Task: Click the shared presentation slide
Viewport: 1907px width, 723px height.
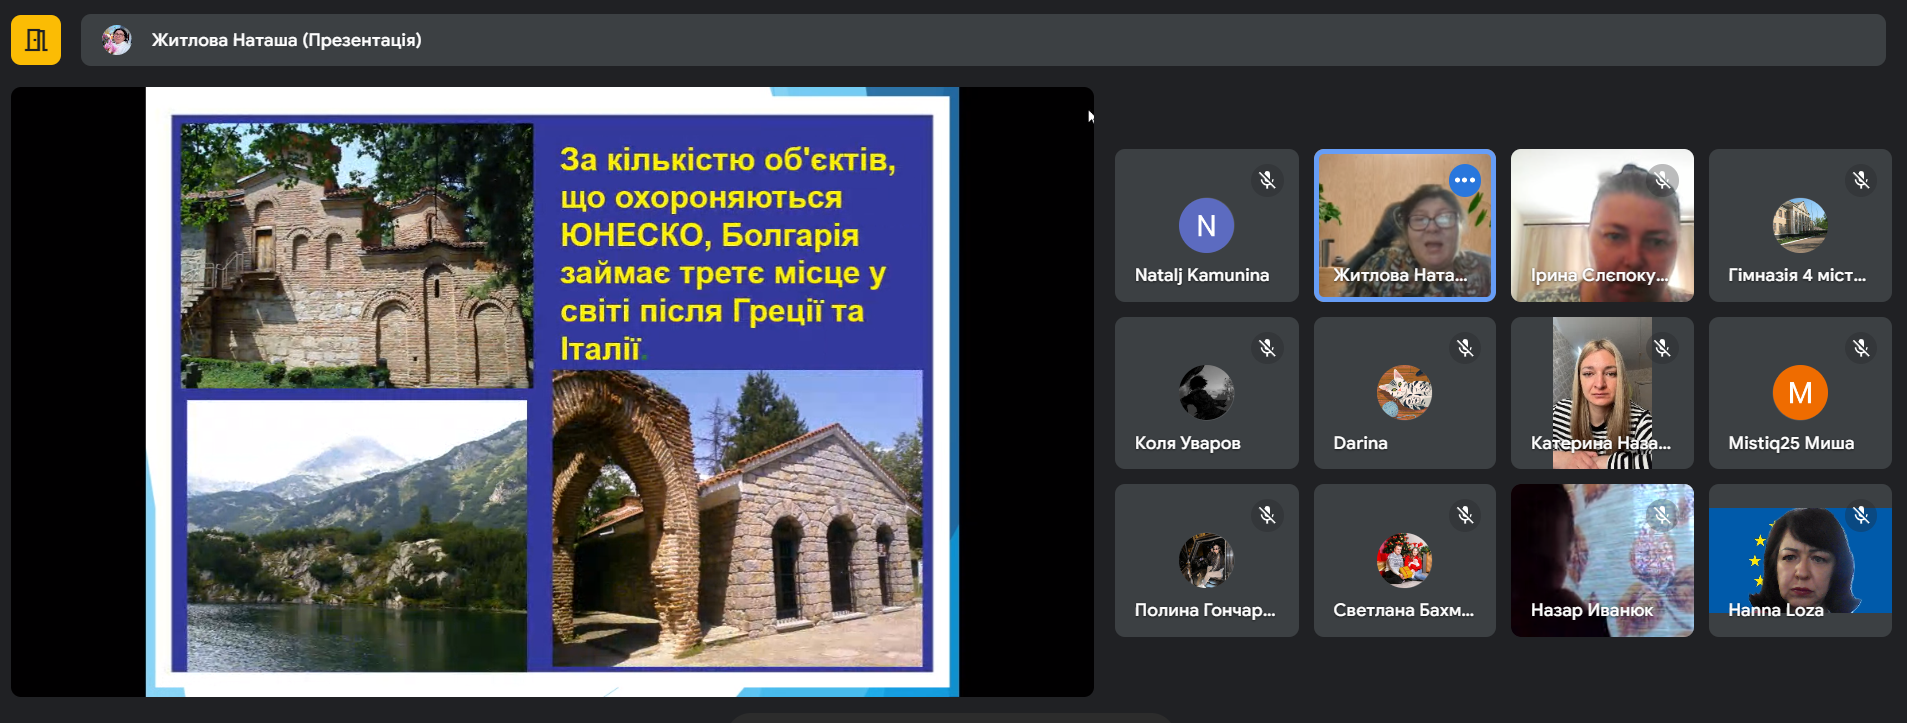Action: (x=552, y=391)
